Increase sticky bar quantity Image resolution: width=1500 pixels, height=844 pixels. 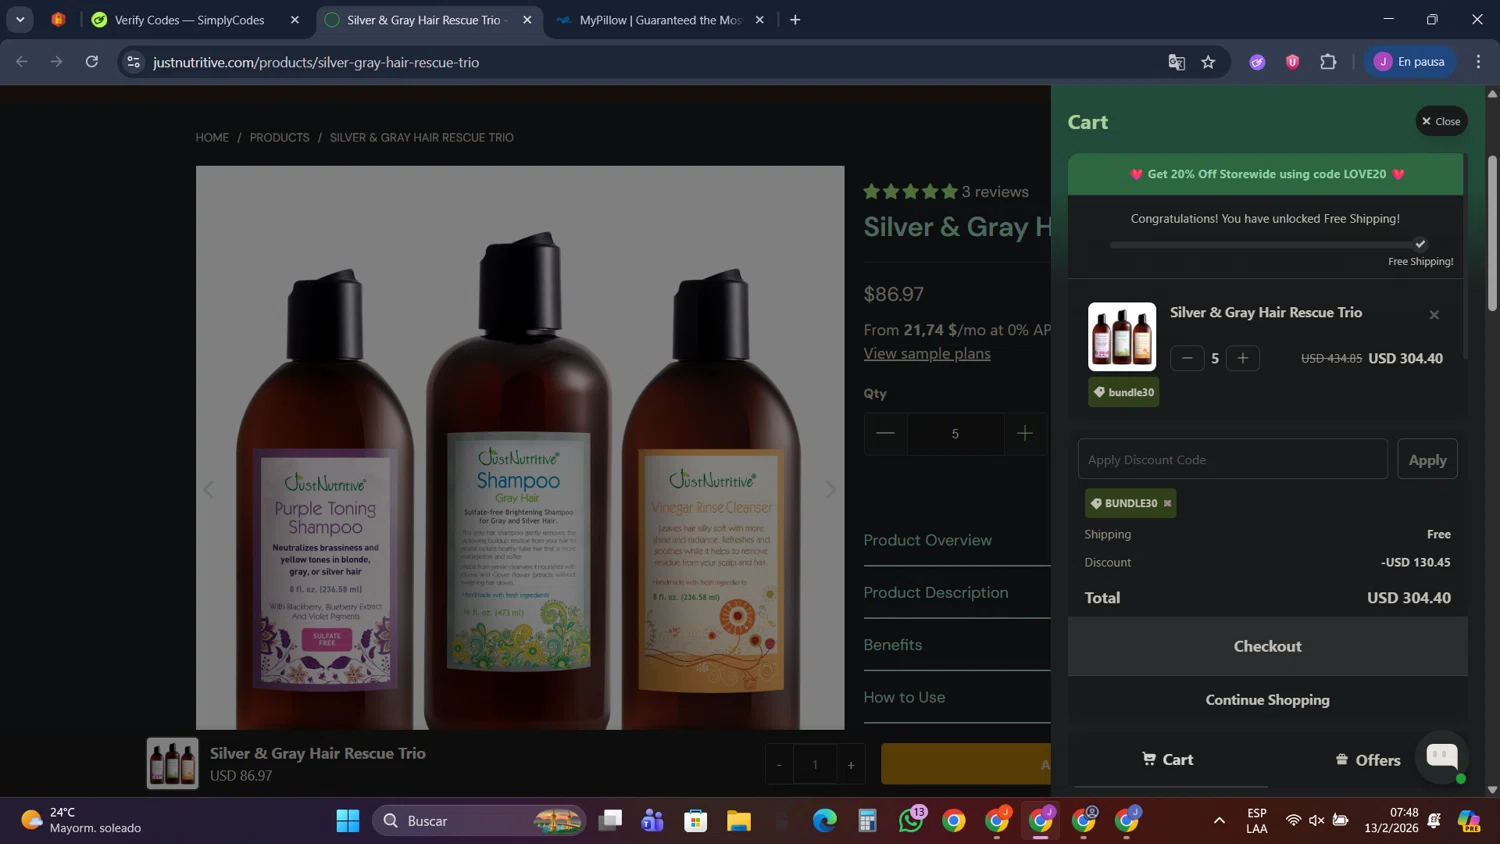click(851, 765)
